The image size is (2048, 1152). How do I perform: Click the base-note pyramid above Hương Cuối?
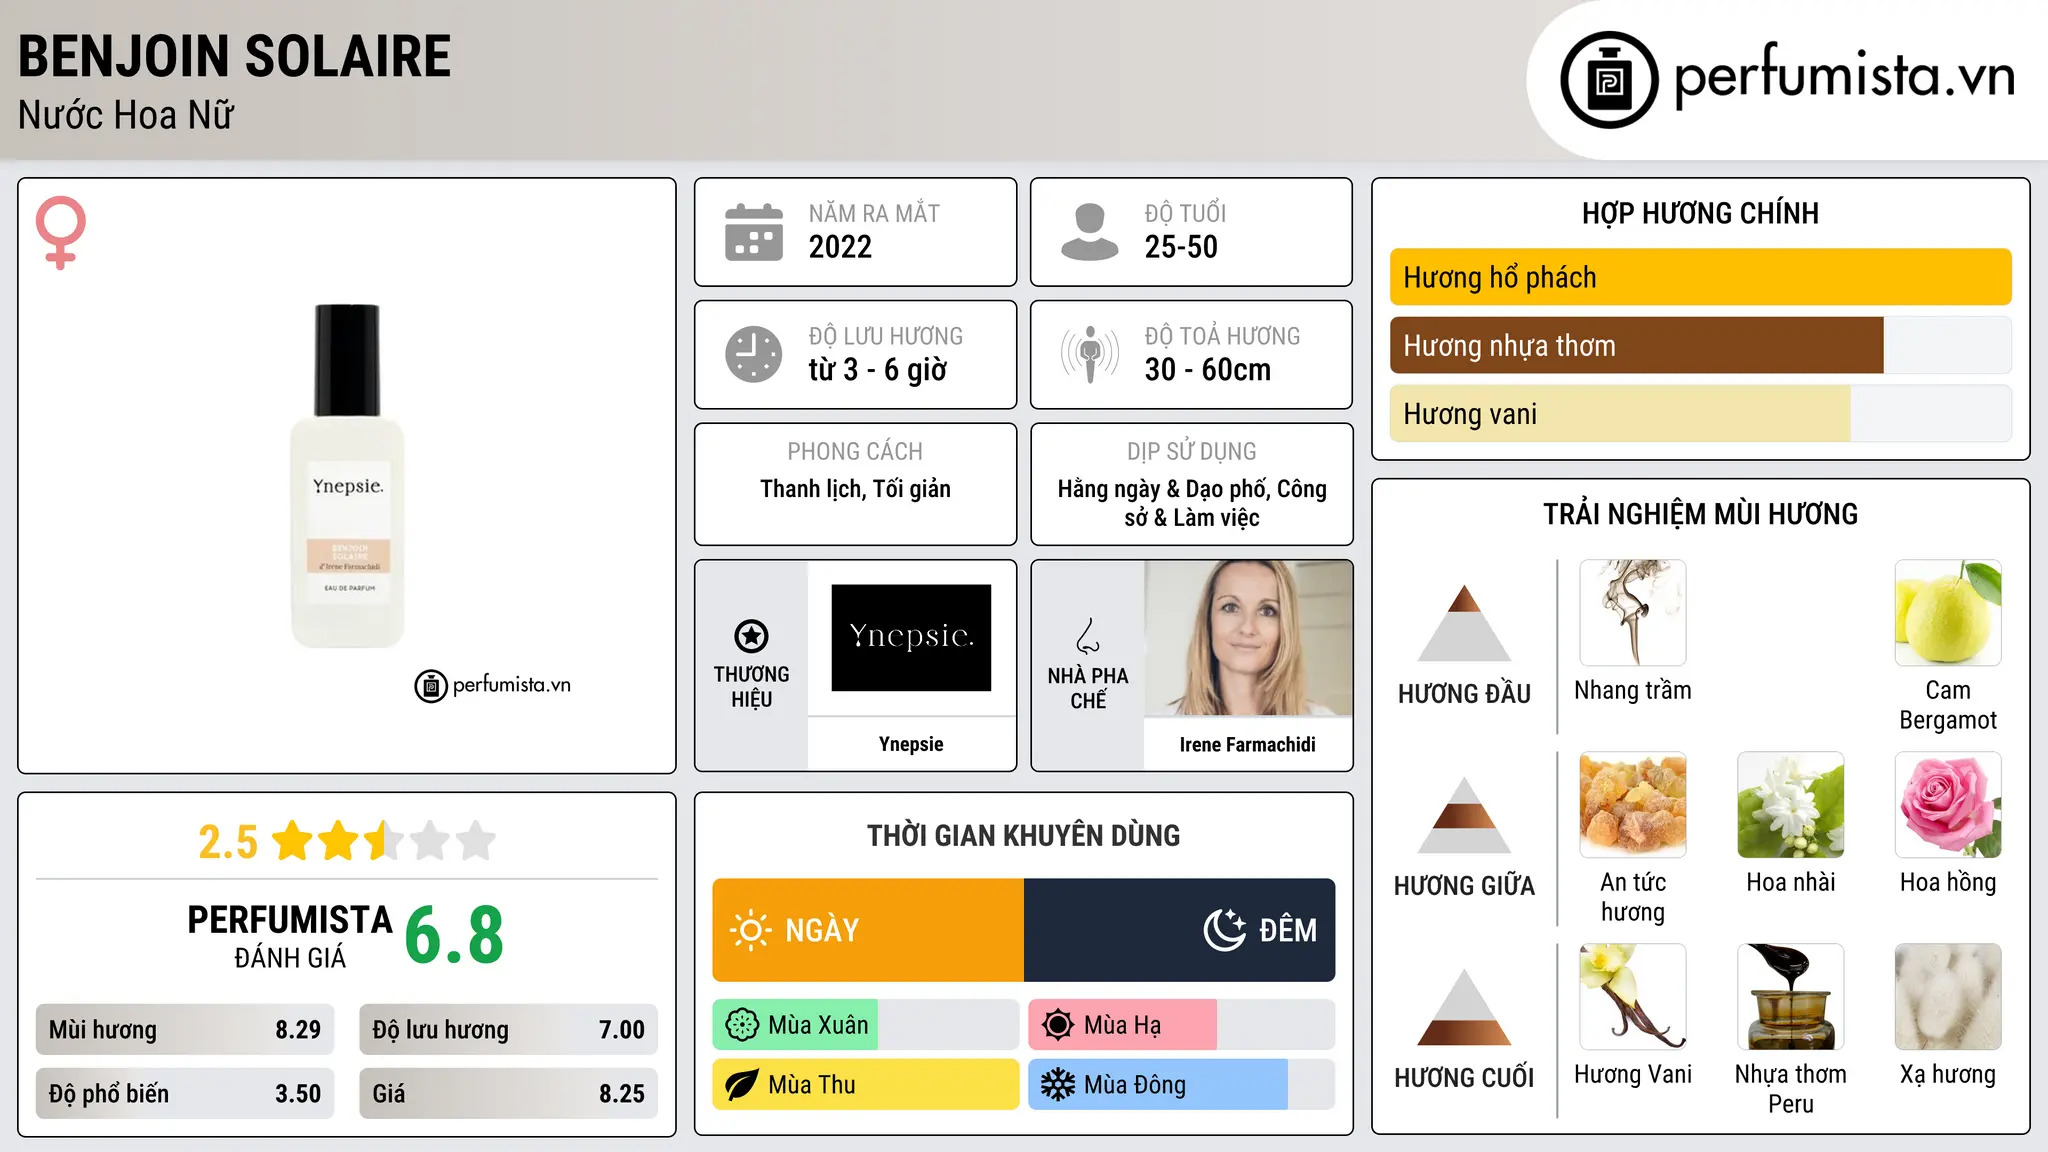click(1464, 1007)
